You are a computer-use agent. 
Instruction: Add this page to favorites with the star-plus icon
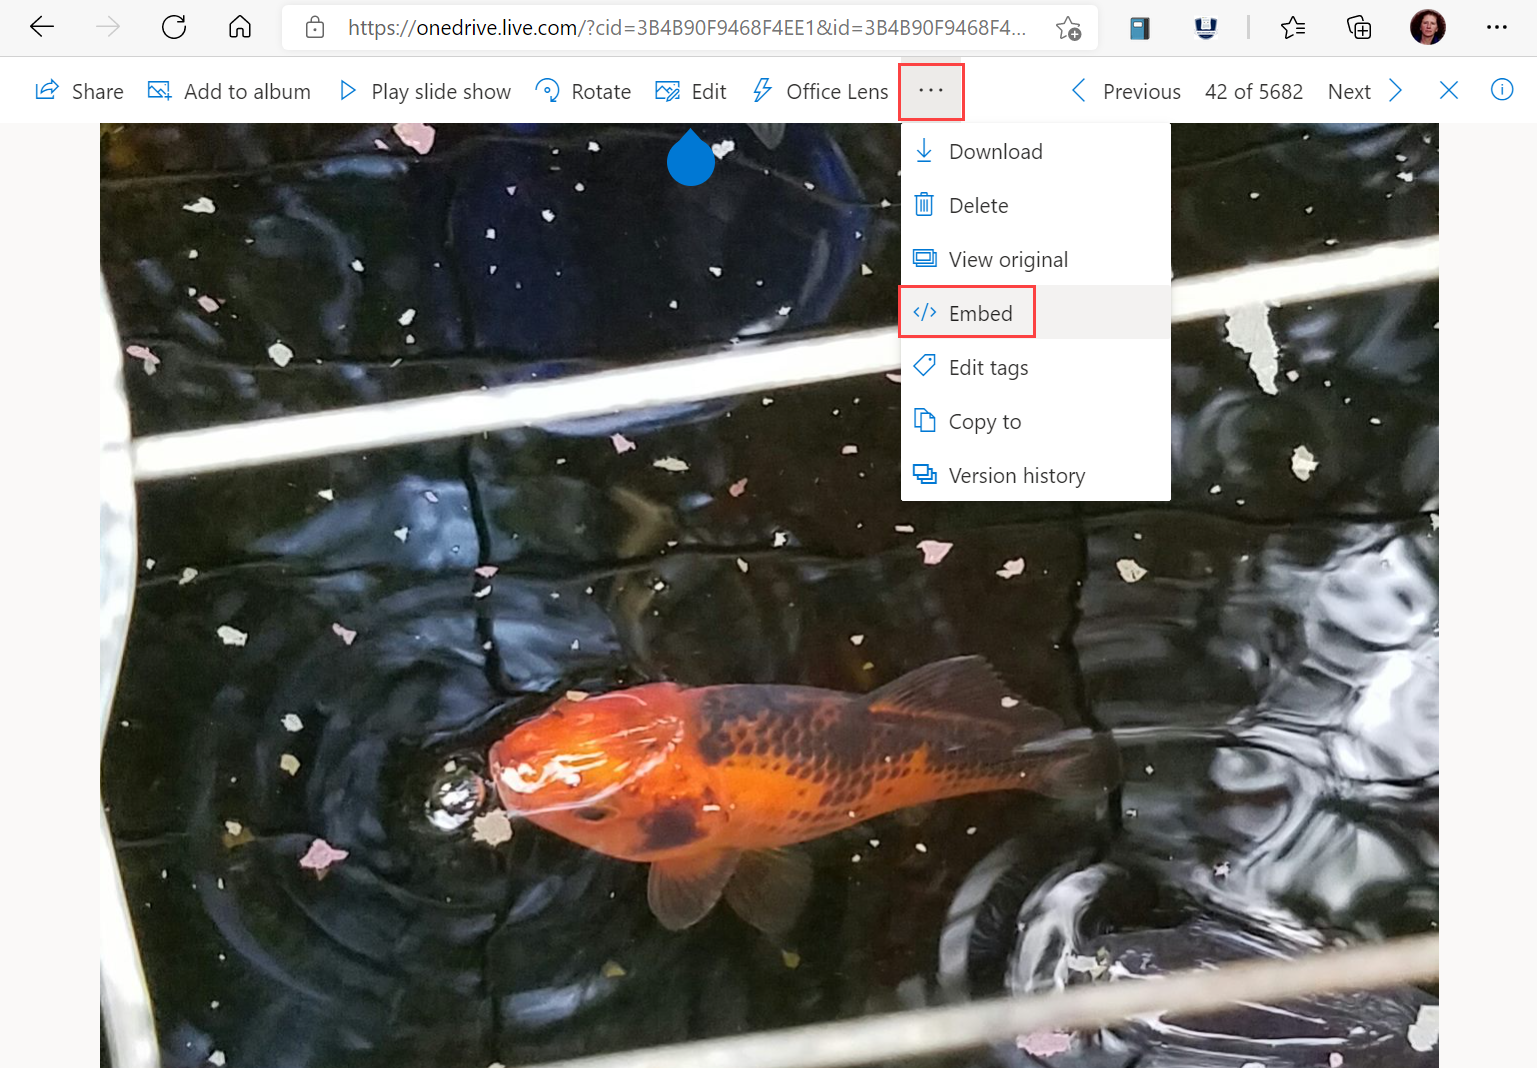1068,28
